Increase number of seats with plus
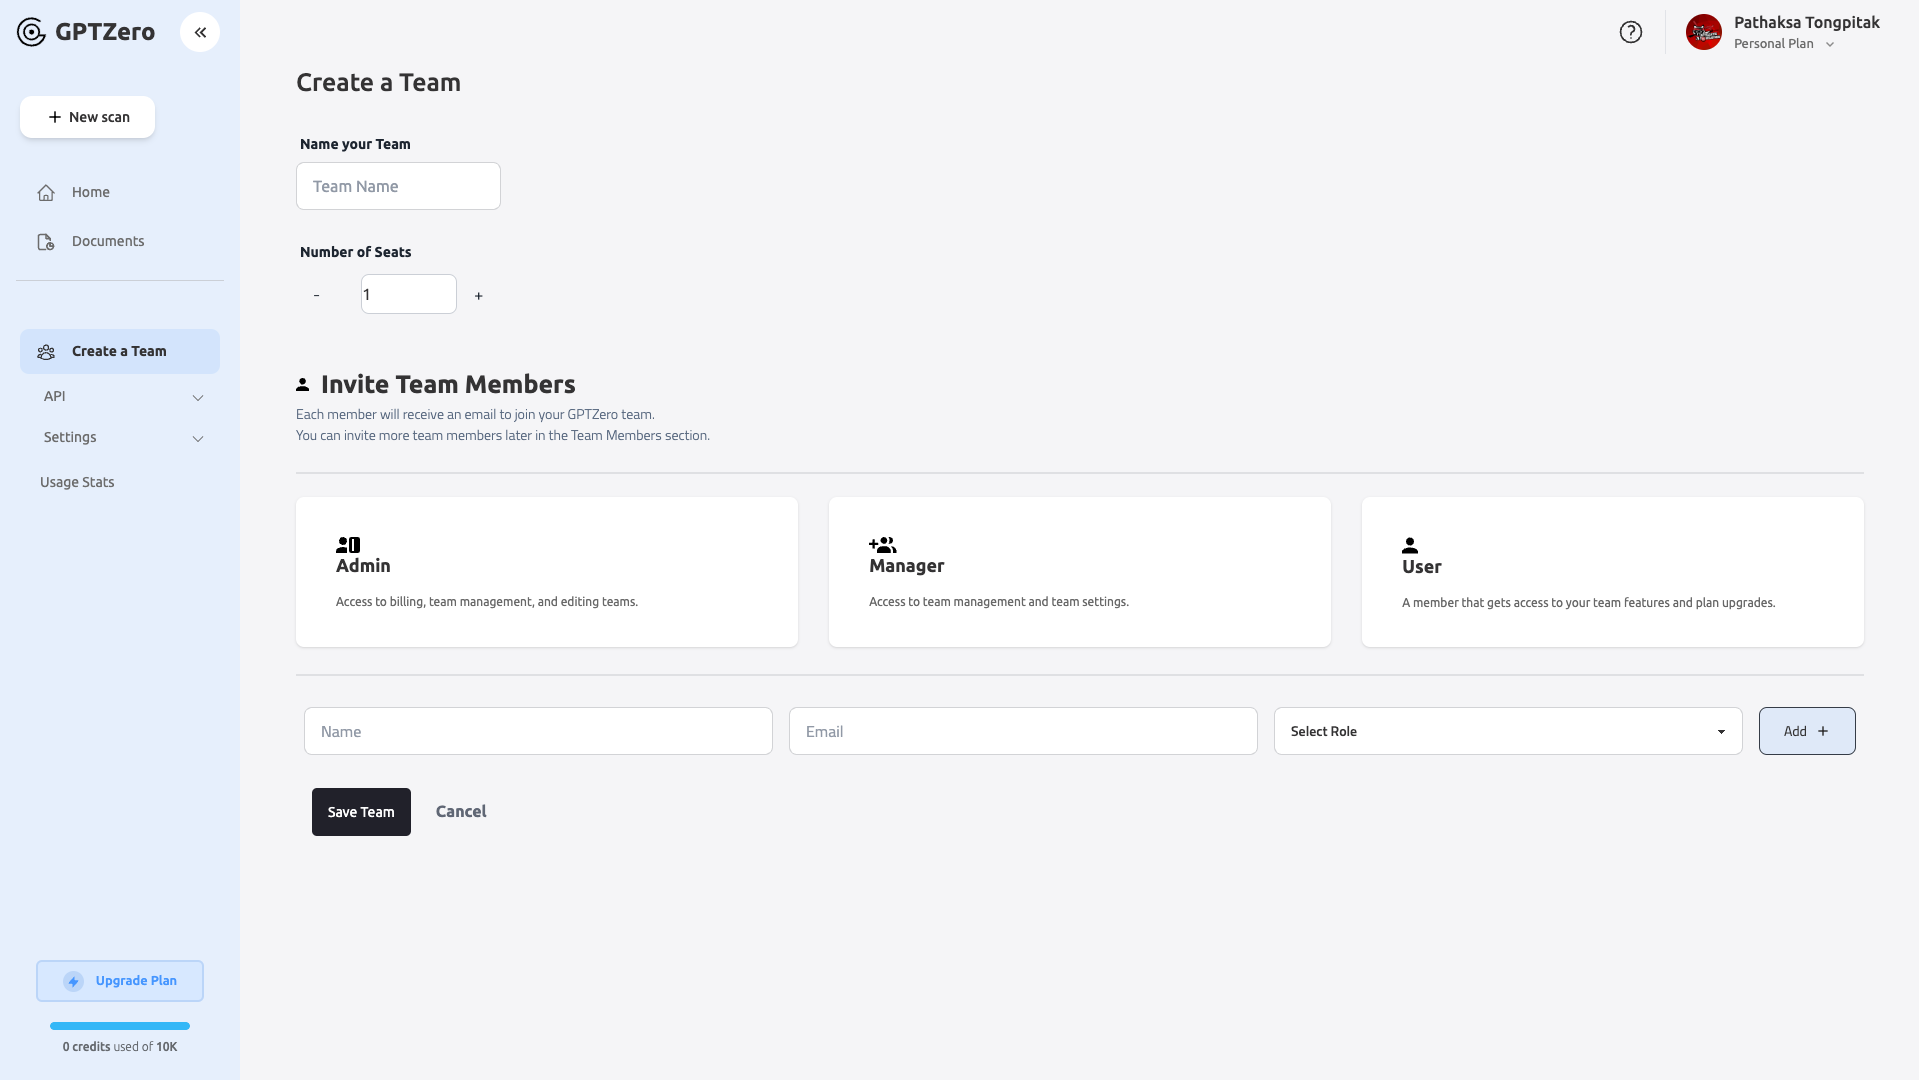This screenshot has height=1080, width=1919. click(479, 296)
